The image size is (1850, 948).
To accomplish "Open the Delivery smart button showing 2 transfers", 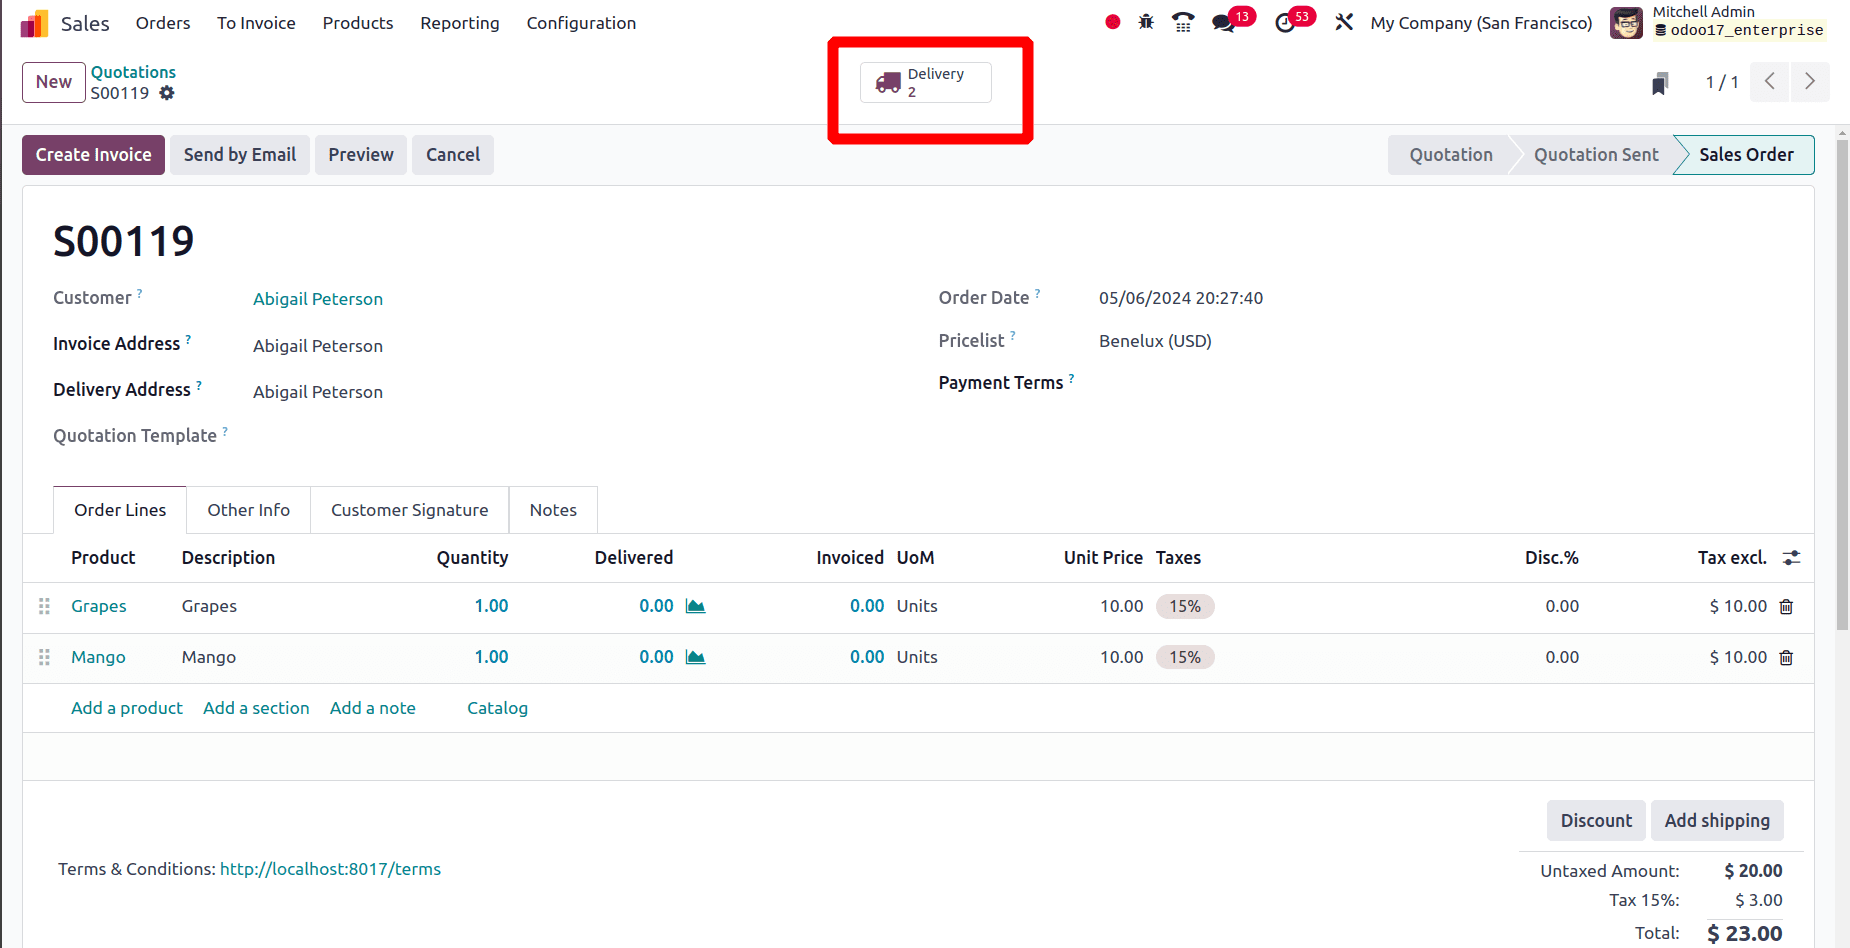I will (x=924, y=82).
